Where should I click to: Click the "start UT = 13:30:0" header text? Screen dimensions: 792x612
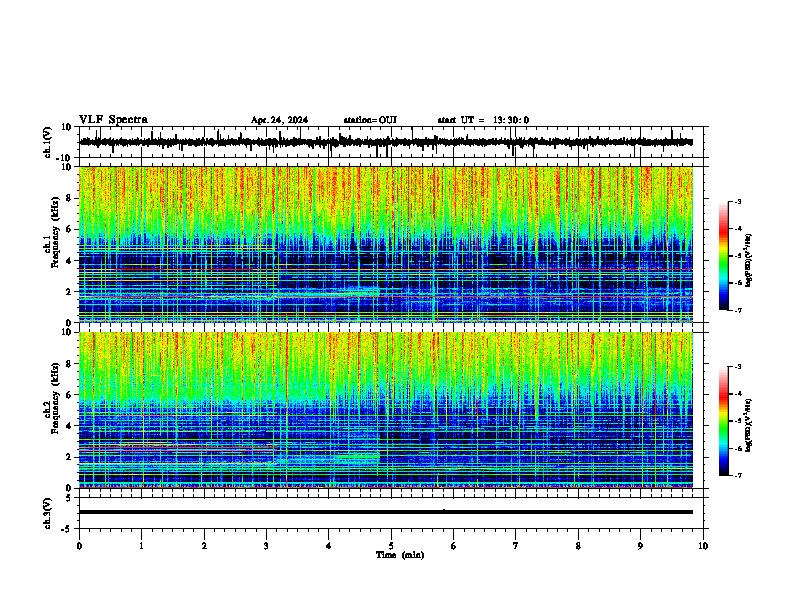[x=483, y=120]
